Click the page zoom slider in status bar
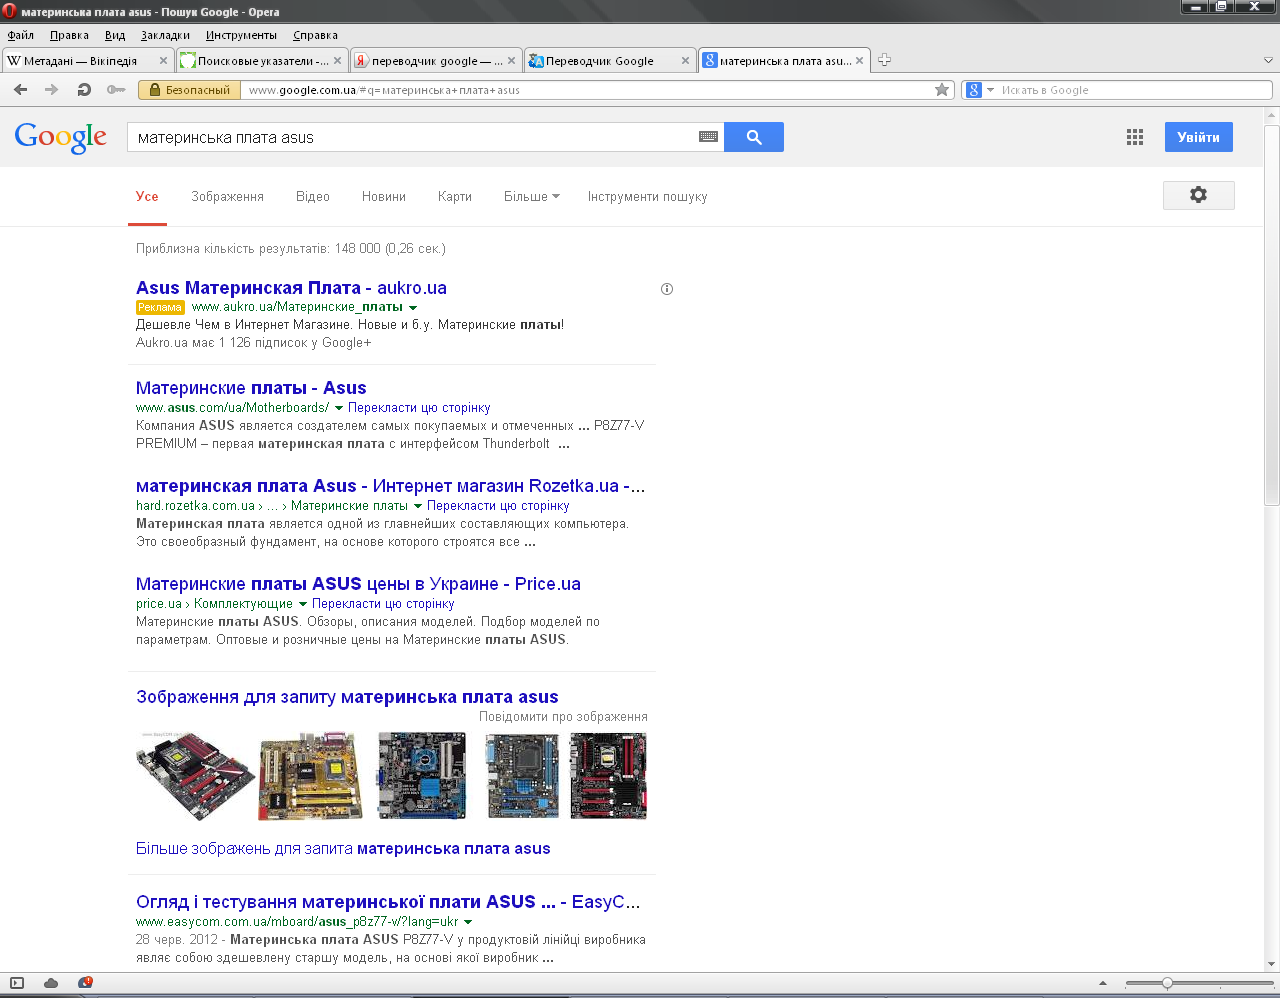 point(1198,983)
